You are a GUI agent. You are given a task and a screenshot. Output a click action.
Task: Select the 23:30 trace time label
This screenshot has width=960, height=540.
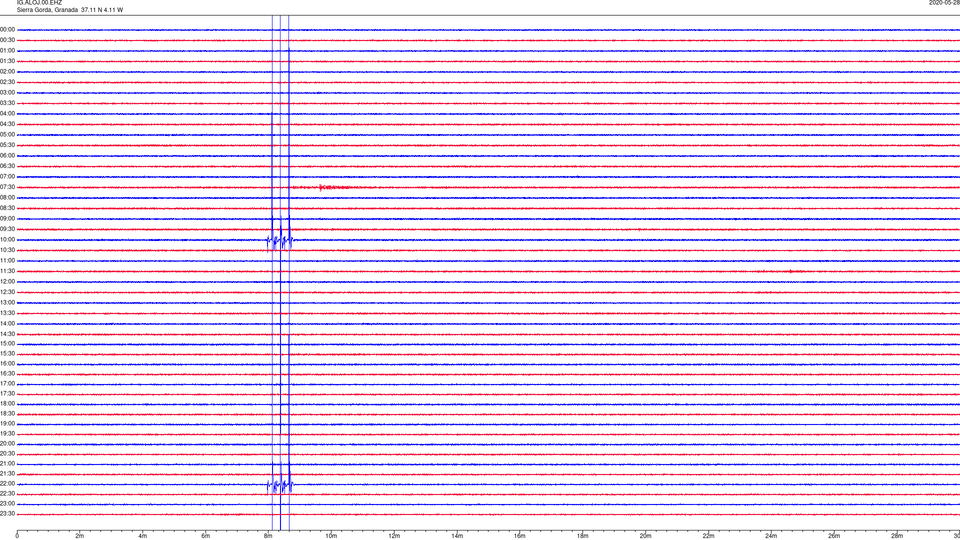click(7, 514)
